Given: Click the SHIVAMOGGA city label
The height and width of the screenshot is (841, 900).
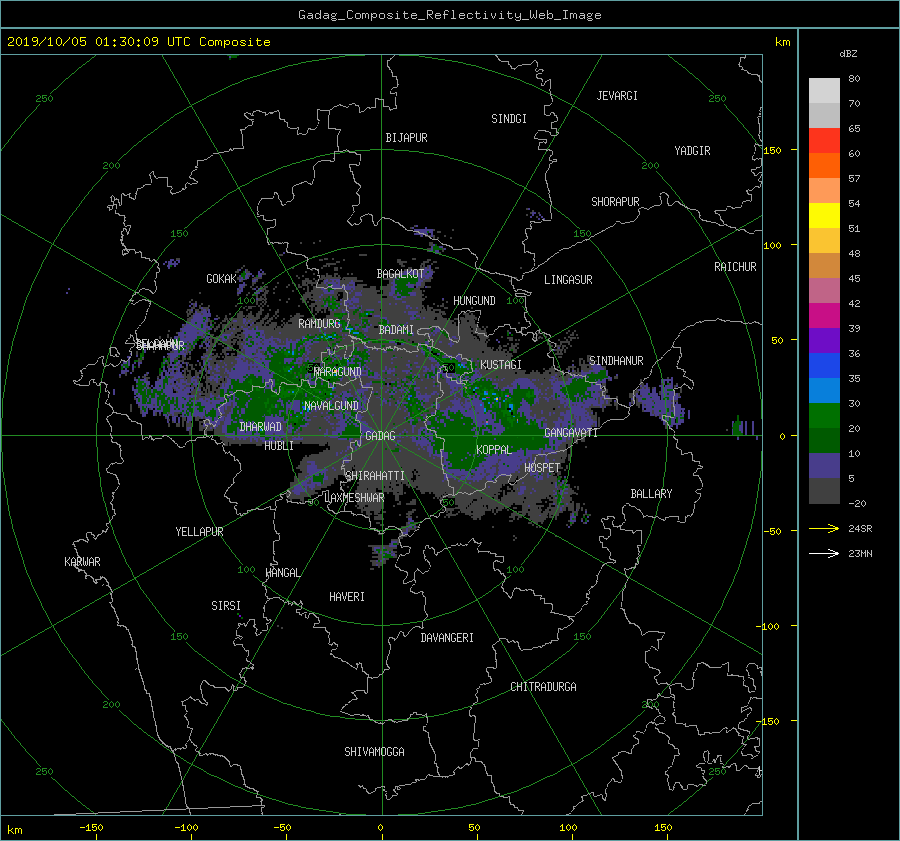Looking at the screenshot, I should point(374,752).
